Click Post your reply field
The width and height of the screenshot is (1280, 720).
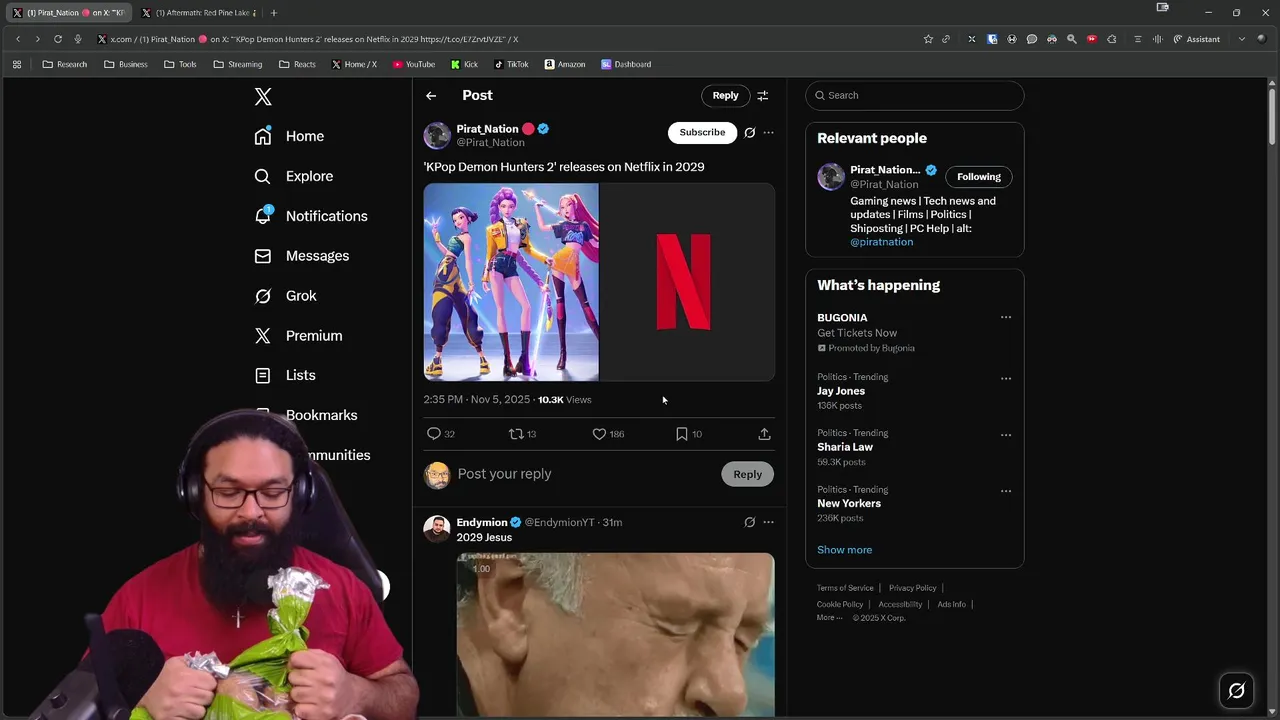coord(585,474)
